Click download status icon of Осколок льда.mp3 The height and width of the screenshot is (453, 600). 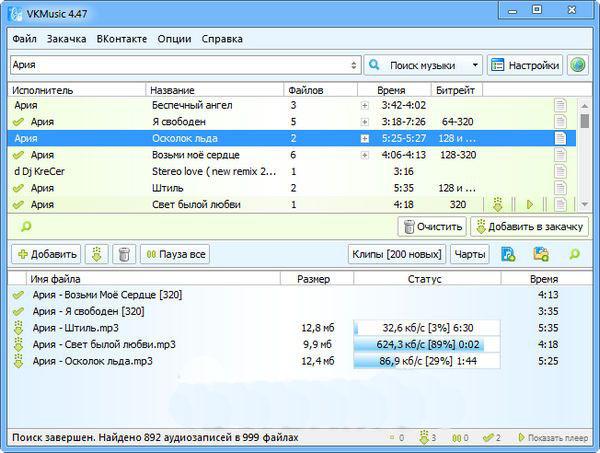pos(18,361)
